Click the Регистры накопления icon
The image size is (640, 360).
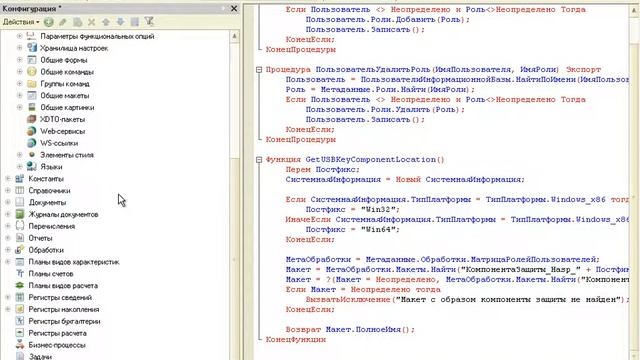tap(20, 309)
